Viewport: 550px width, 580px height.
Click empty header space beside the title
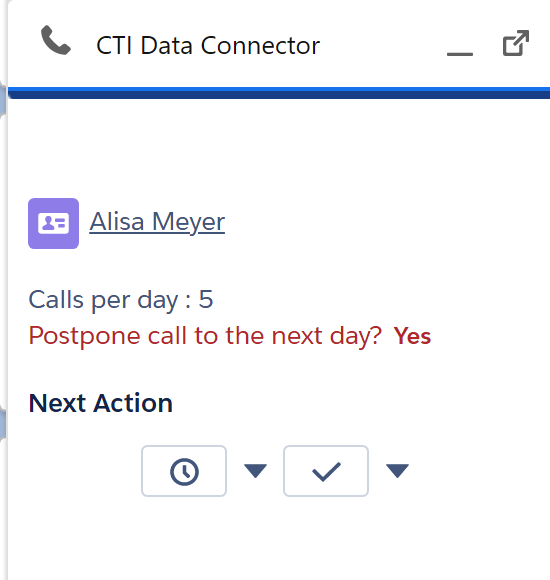383,46
